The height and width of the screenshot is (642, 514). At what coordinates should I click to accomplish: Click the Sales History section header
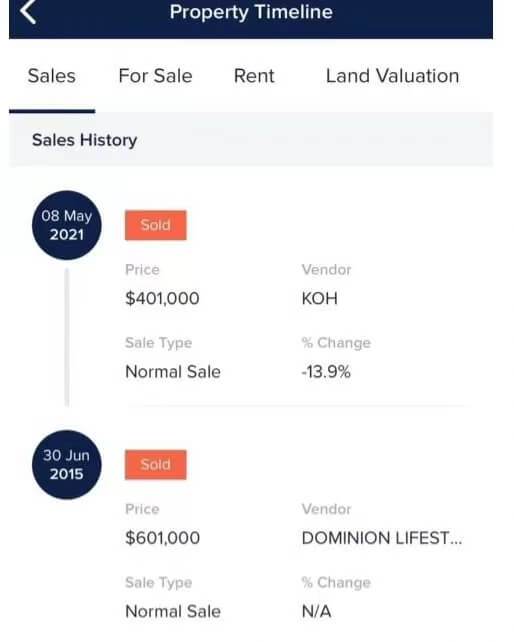coord(84,140)
